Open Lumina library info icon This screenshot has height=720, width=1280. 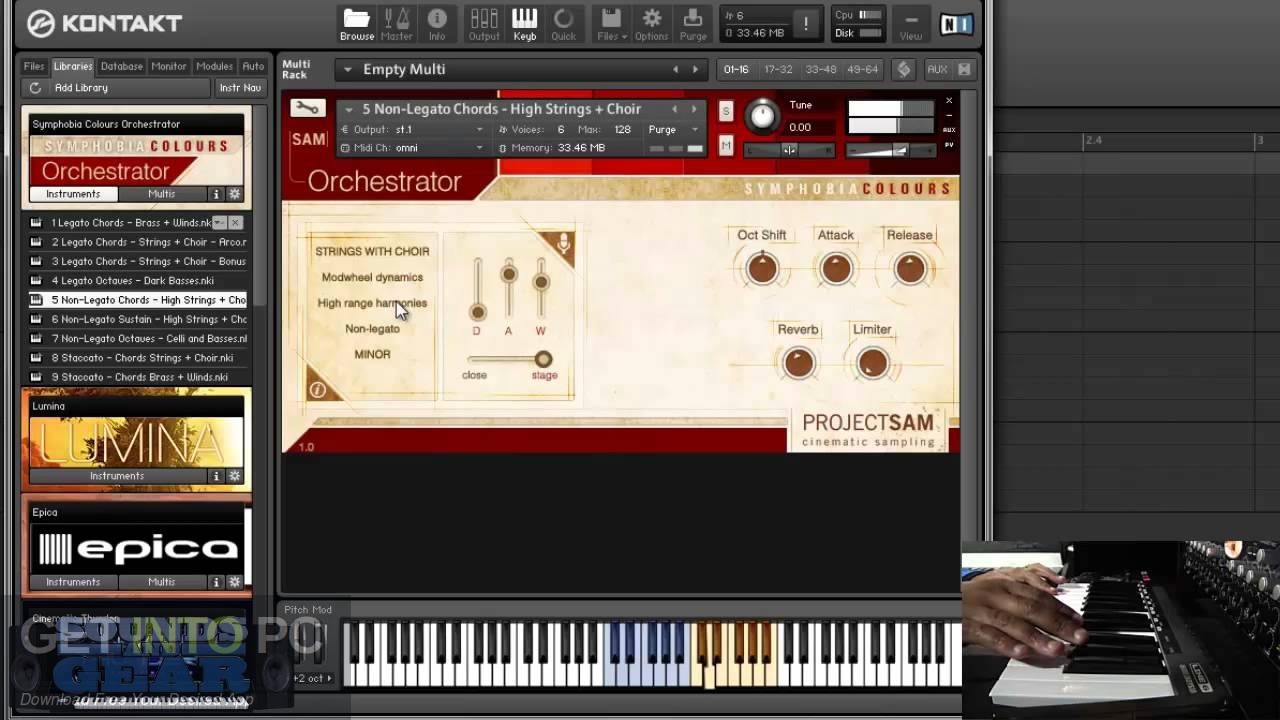coord(215,476)
